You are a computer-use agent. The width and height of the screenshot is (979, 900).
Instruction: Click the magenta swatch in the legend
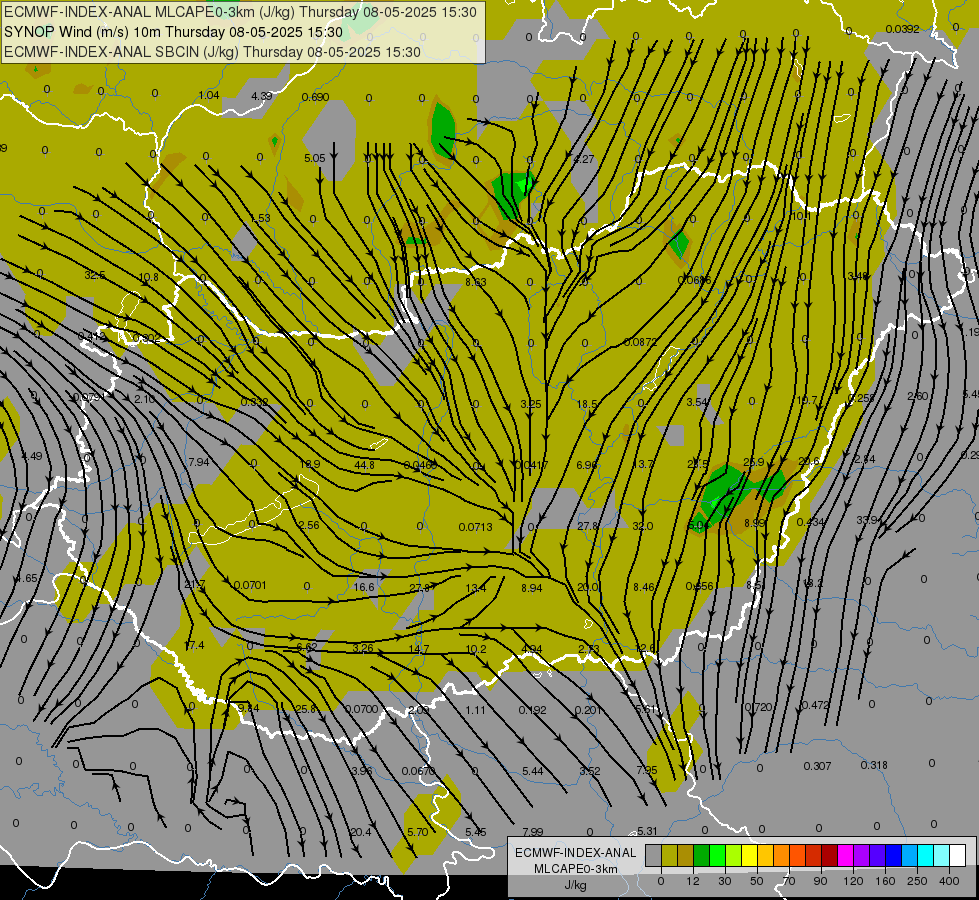[846, 856]
